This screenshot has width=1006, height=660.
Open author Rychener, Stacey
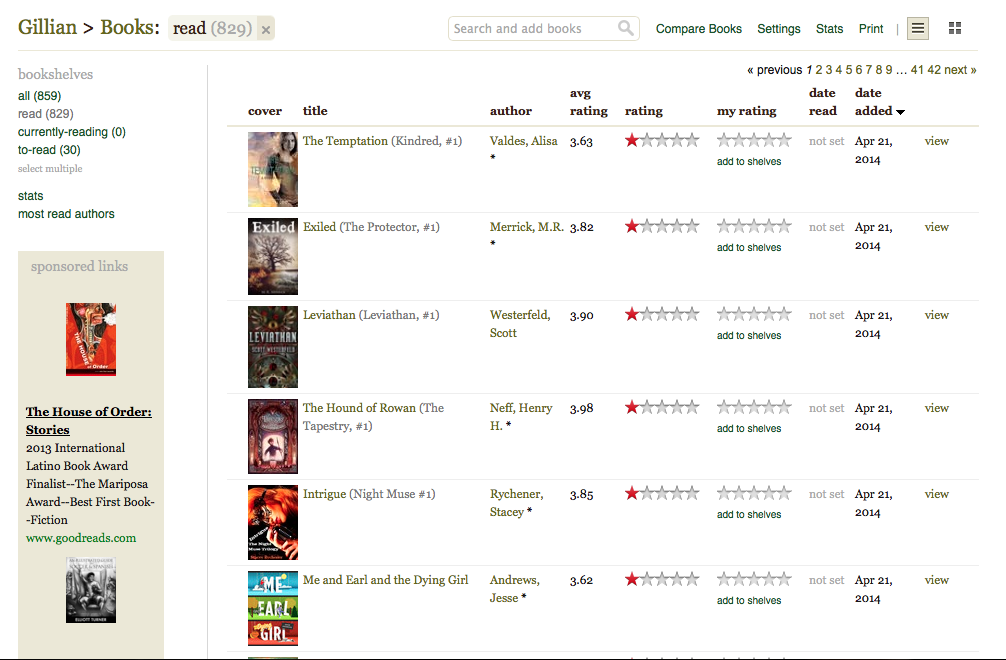click(x=516, y=503)
